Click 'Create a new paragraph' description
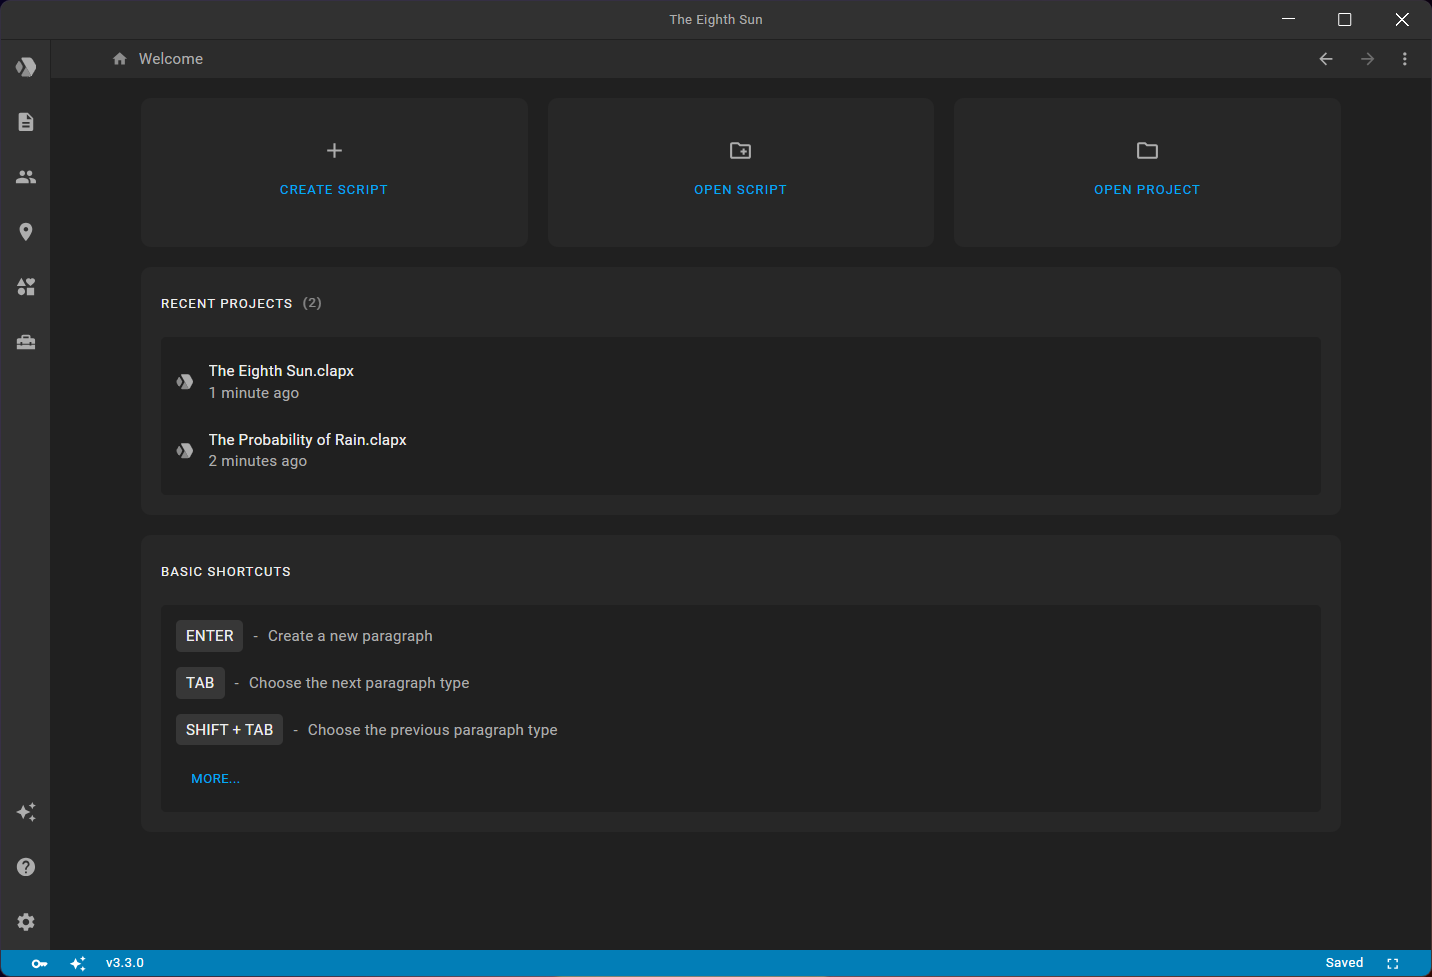The height and width of the screenshot is (977, 1432). (350, 636)
